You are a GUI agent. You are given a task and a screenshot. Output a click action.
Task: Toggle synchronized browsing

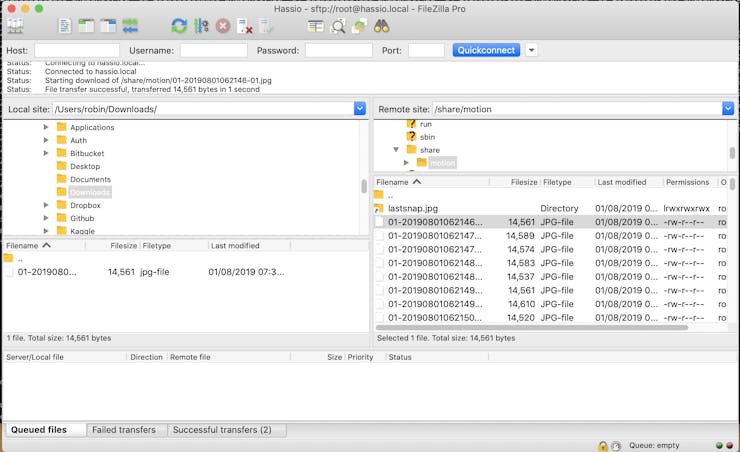pyautogui.click(x=359, y=26)
